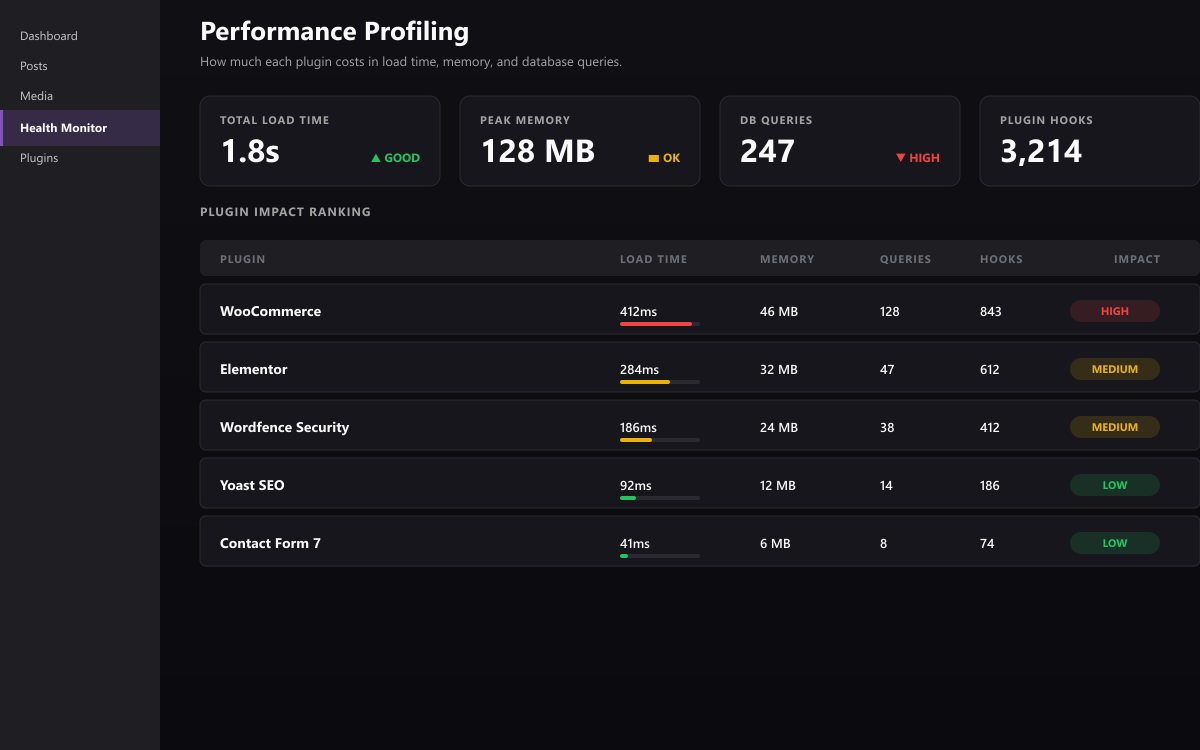
Task: Click the HIGH impact badge for WooCommerce
Action: tap(1115, 311)
